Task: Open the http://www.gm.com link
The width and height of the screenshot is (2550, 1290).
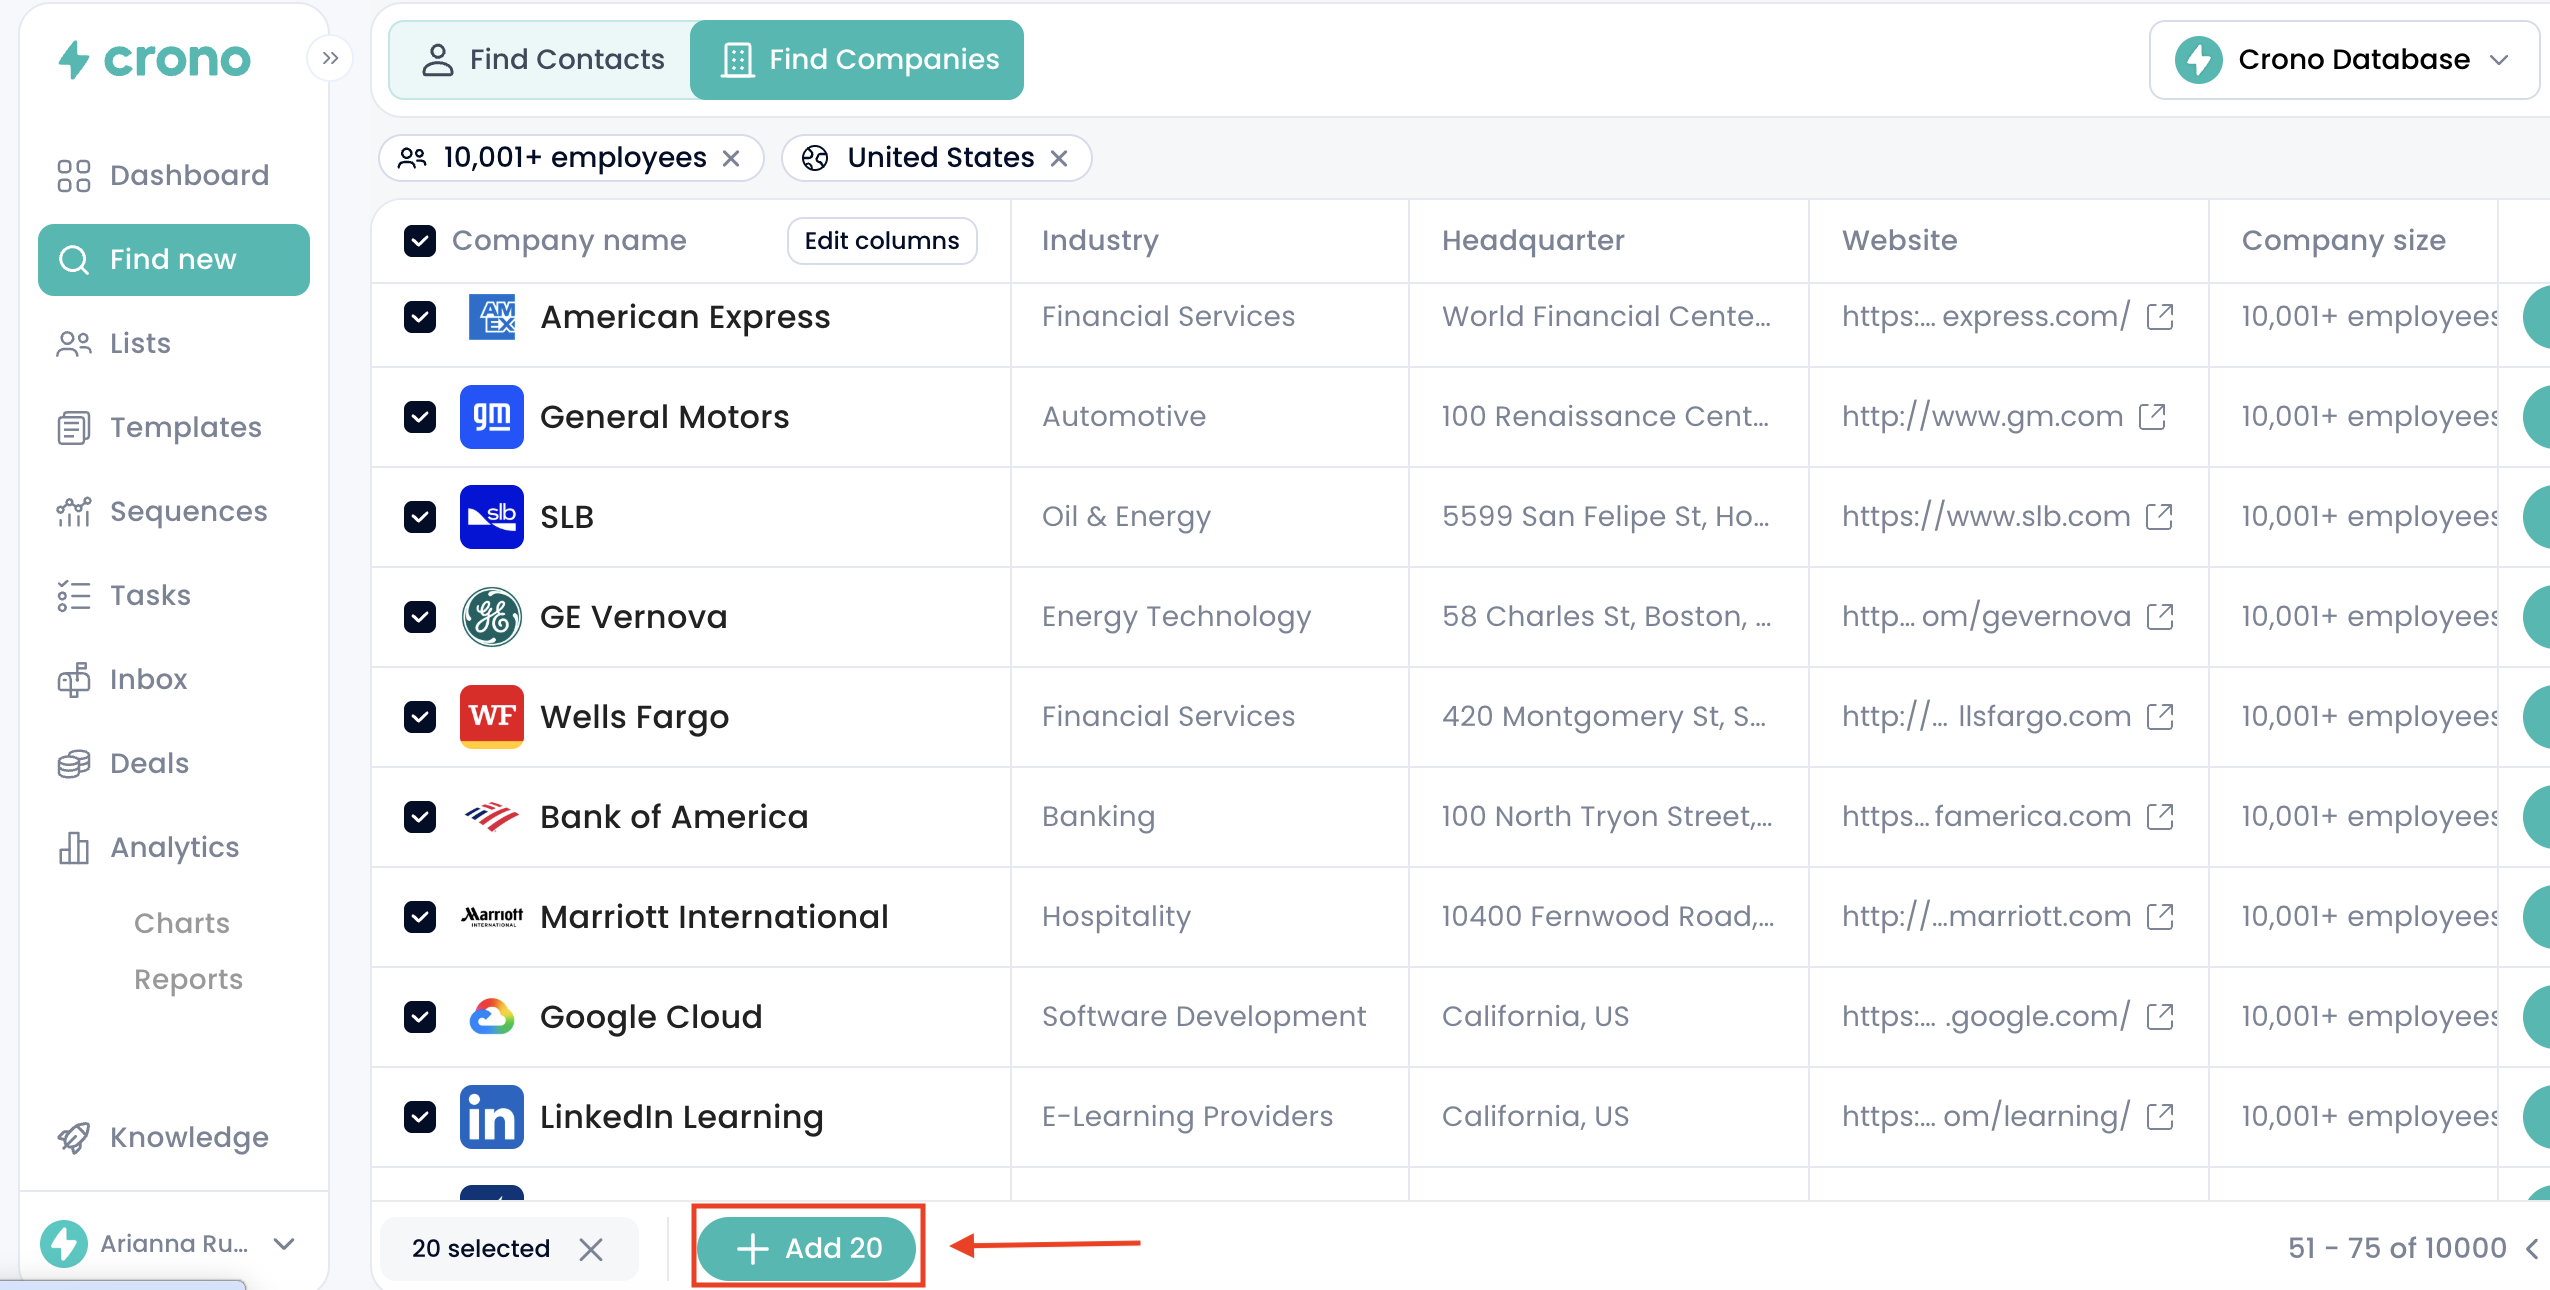Action: [x=1982, y=416]
